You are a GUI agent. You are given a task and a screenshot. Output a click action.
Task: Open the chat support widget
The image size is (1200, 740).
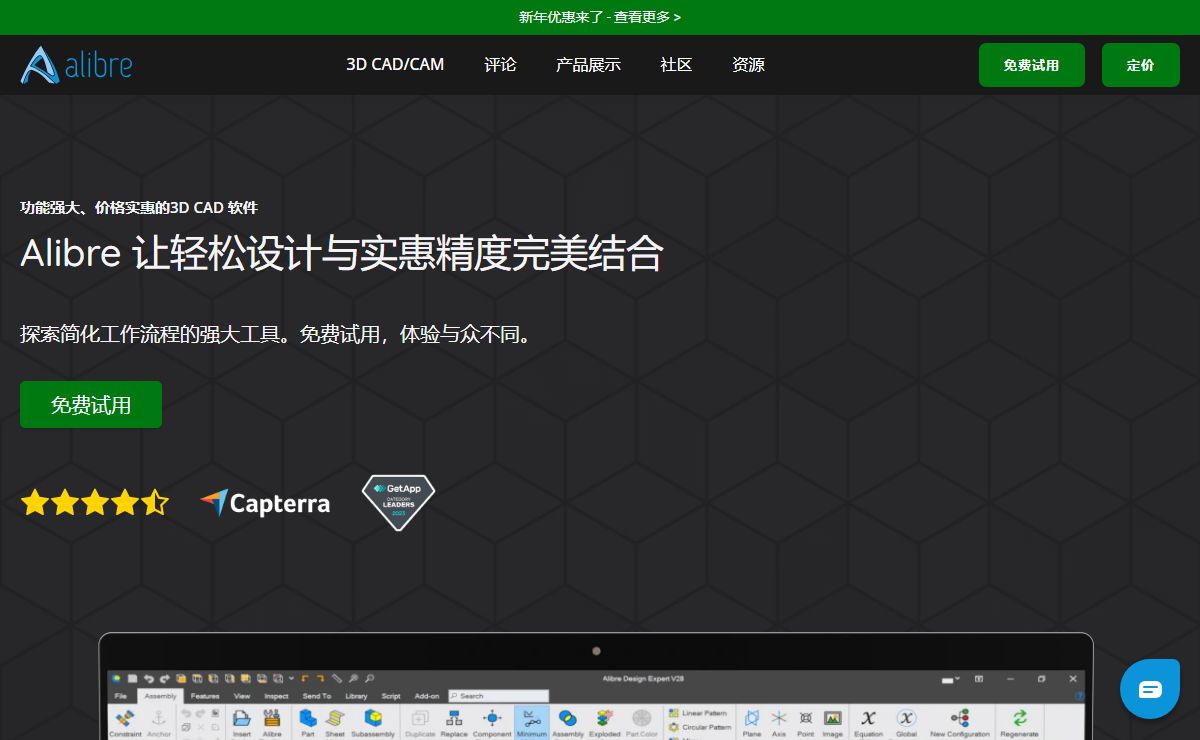[x=1150, y=689]
